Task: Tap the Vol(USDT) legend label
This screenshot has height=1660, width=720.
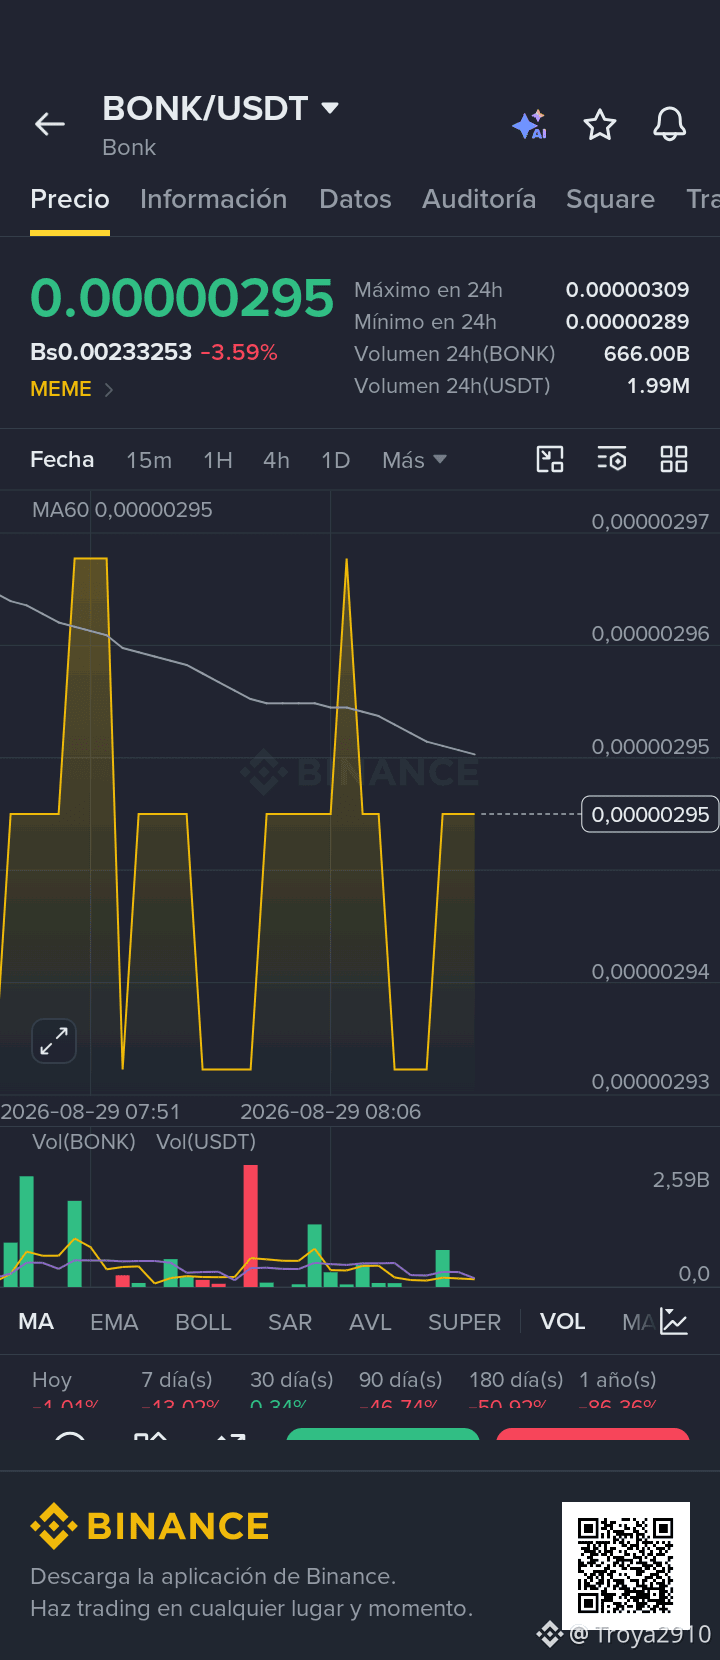Action: pyautogui.click(x=206, y=1142)
